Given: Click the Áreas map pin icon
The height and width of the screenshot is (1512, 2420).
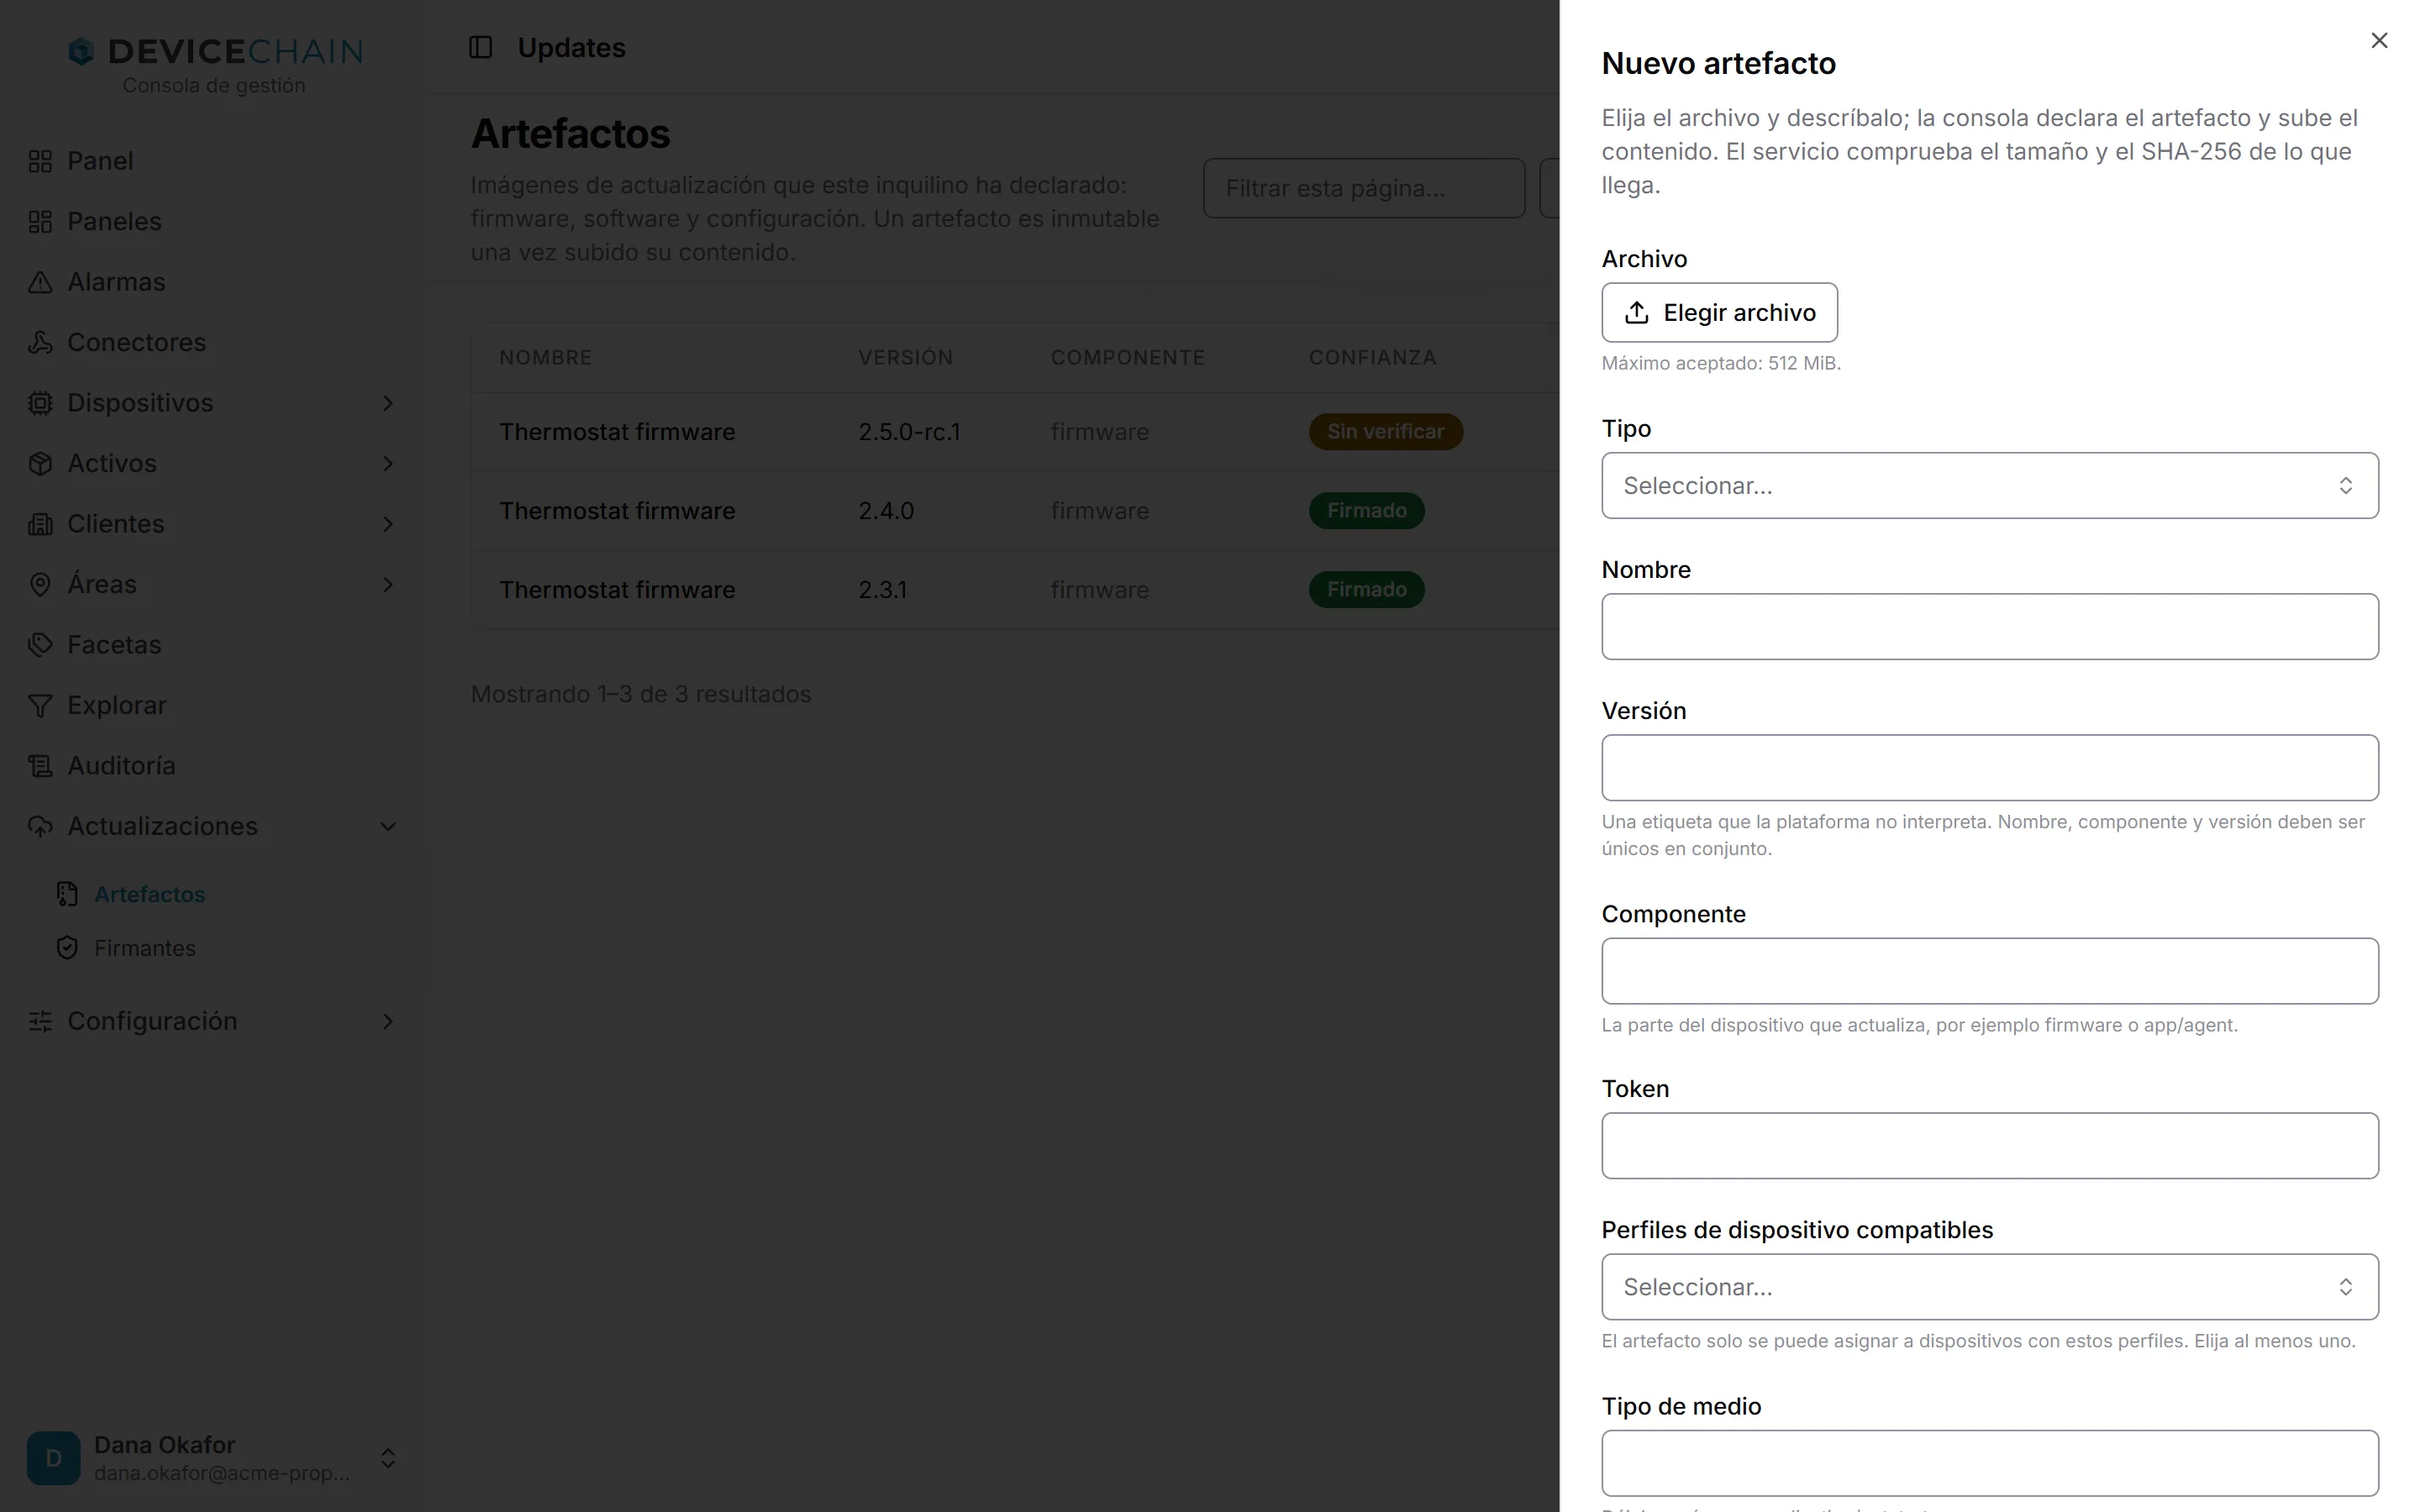Looking at the screenshot, I should (40, 585).
